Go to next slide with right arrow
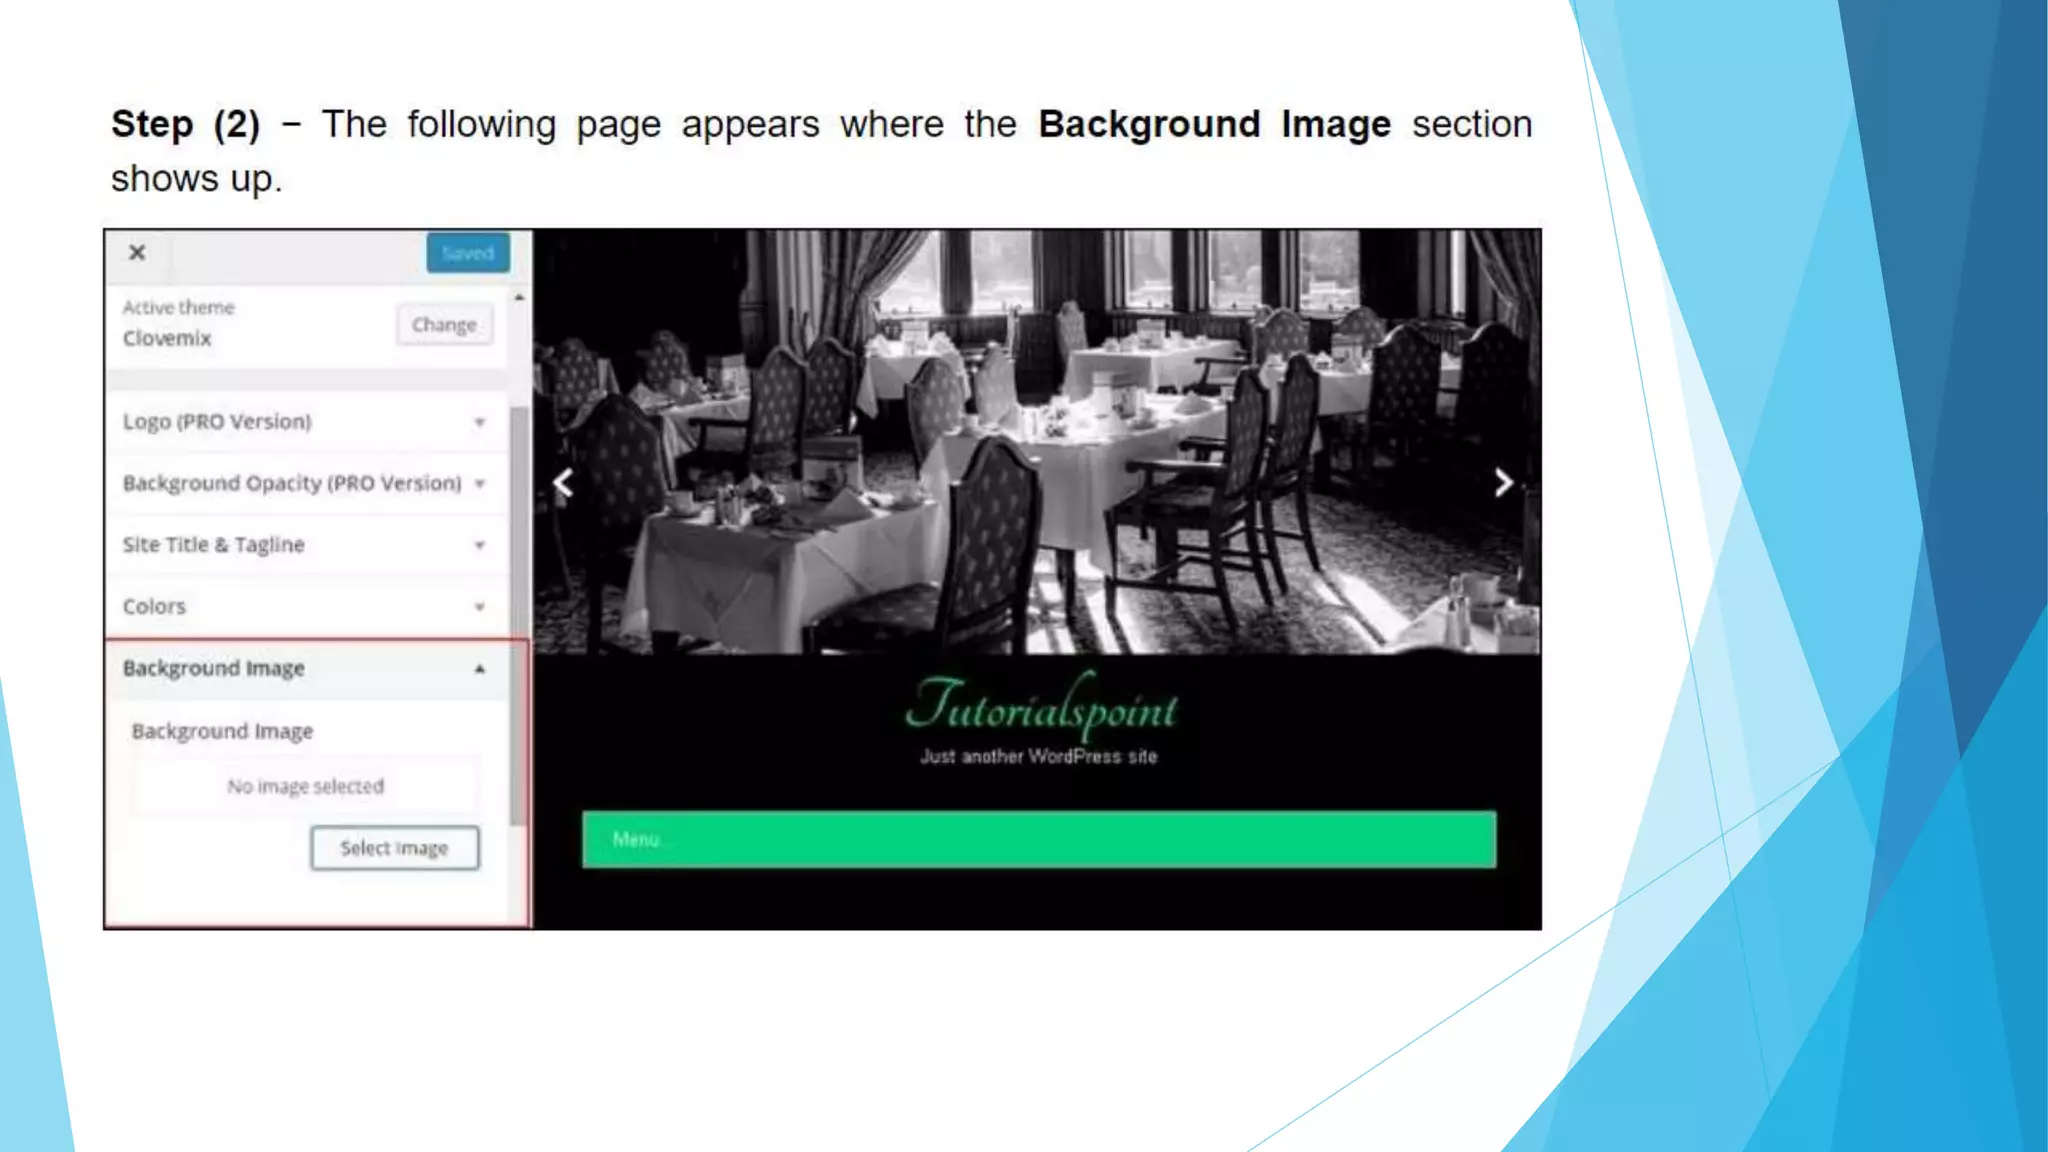 [1503, 484]
